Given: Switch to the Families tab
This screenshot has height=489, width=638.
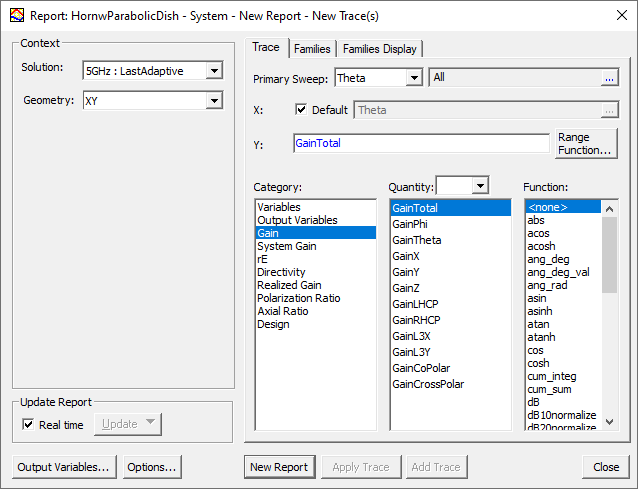Looking at the screenshot, I should (x=312, y=49).
